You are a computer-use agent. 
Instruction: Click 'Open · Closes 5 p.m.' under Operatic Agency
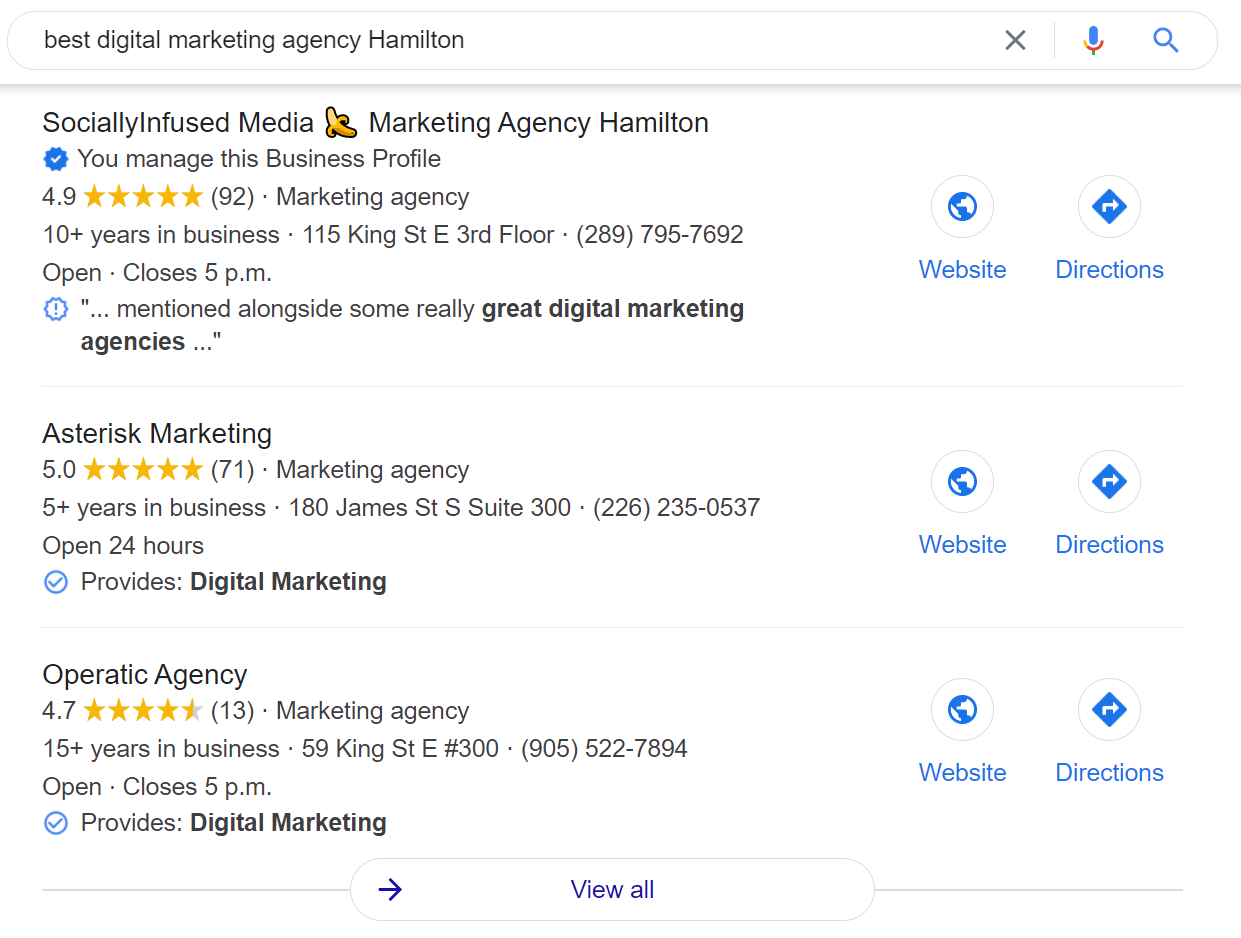point(157,787)
